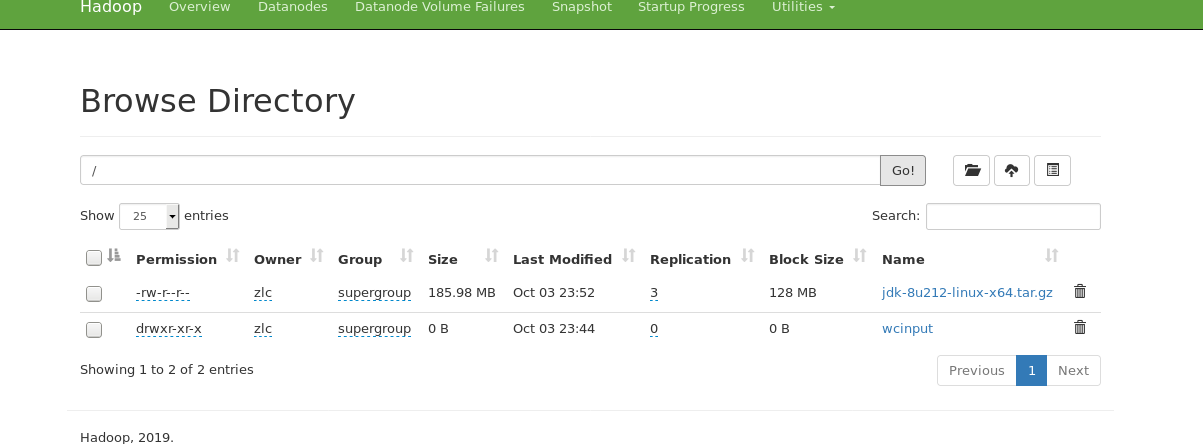Viewport: 1203px width, 444px height.
Task: Click the Block Size column header text
Action: point(806,259)
